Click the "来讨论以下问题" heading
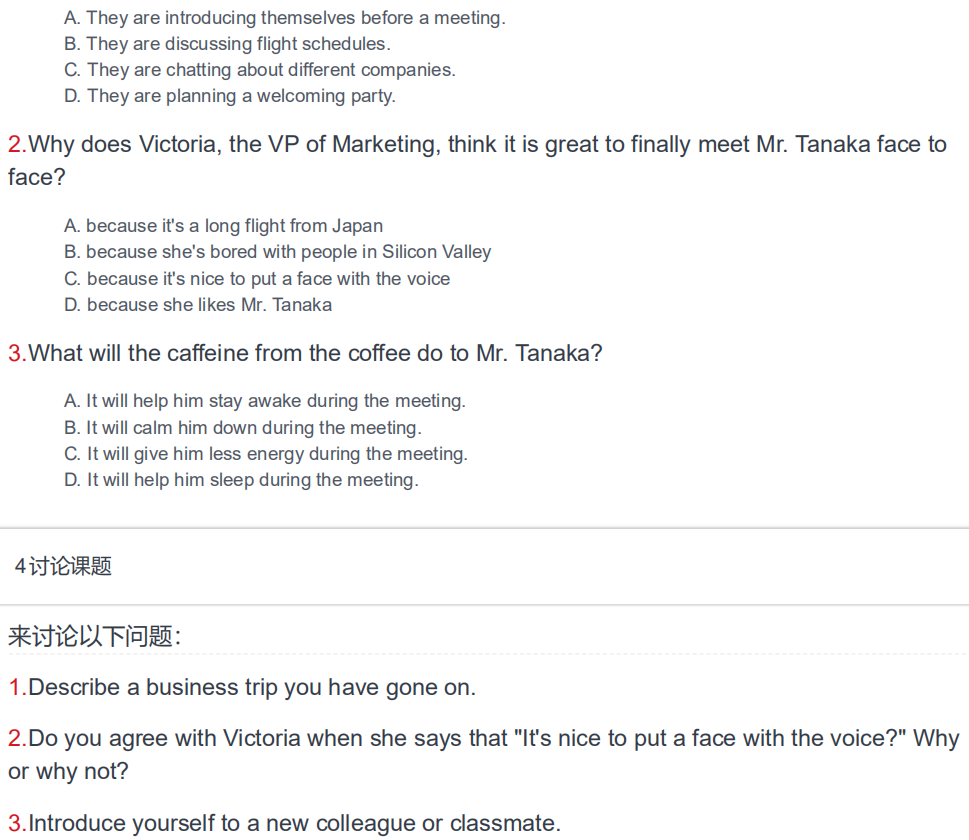Image resolution: width=969 pixels, height=840 pixels. pyautogui.click(x=94, y=637)
